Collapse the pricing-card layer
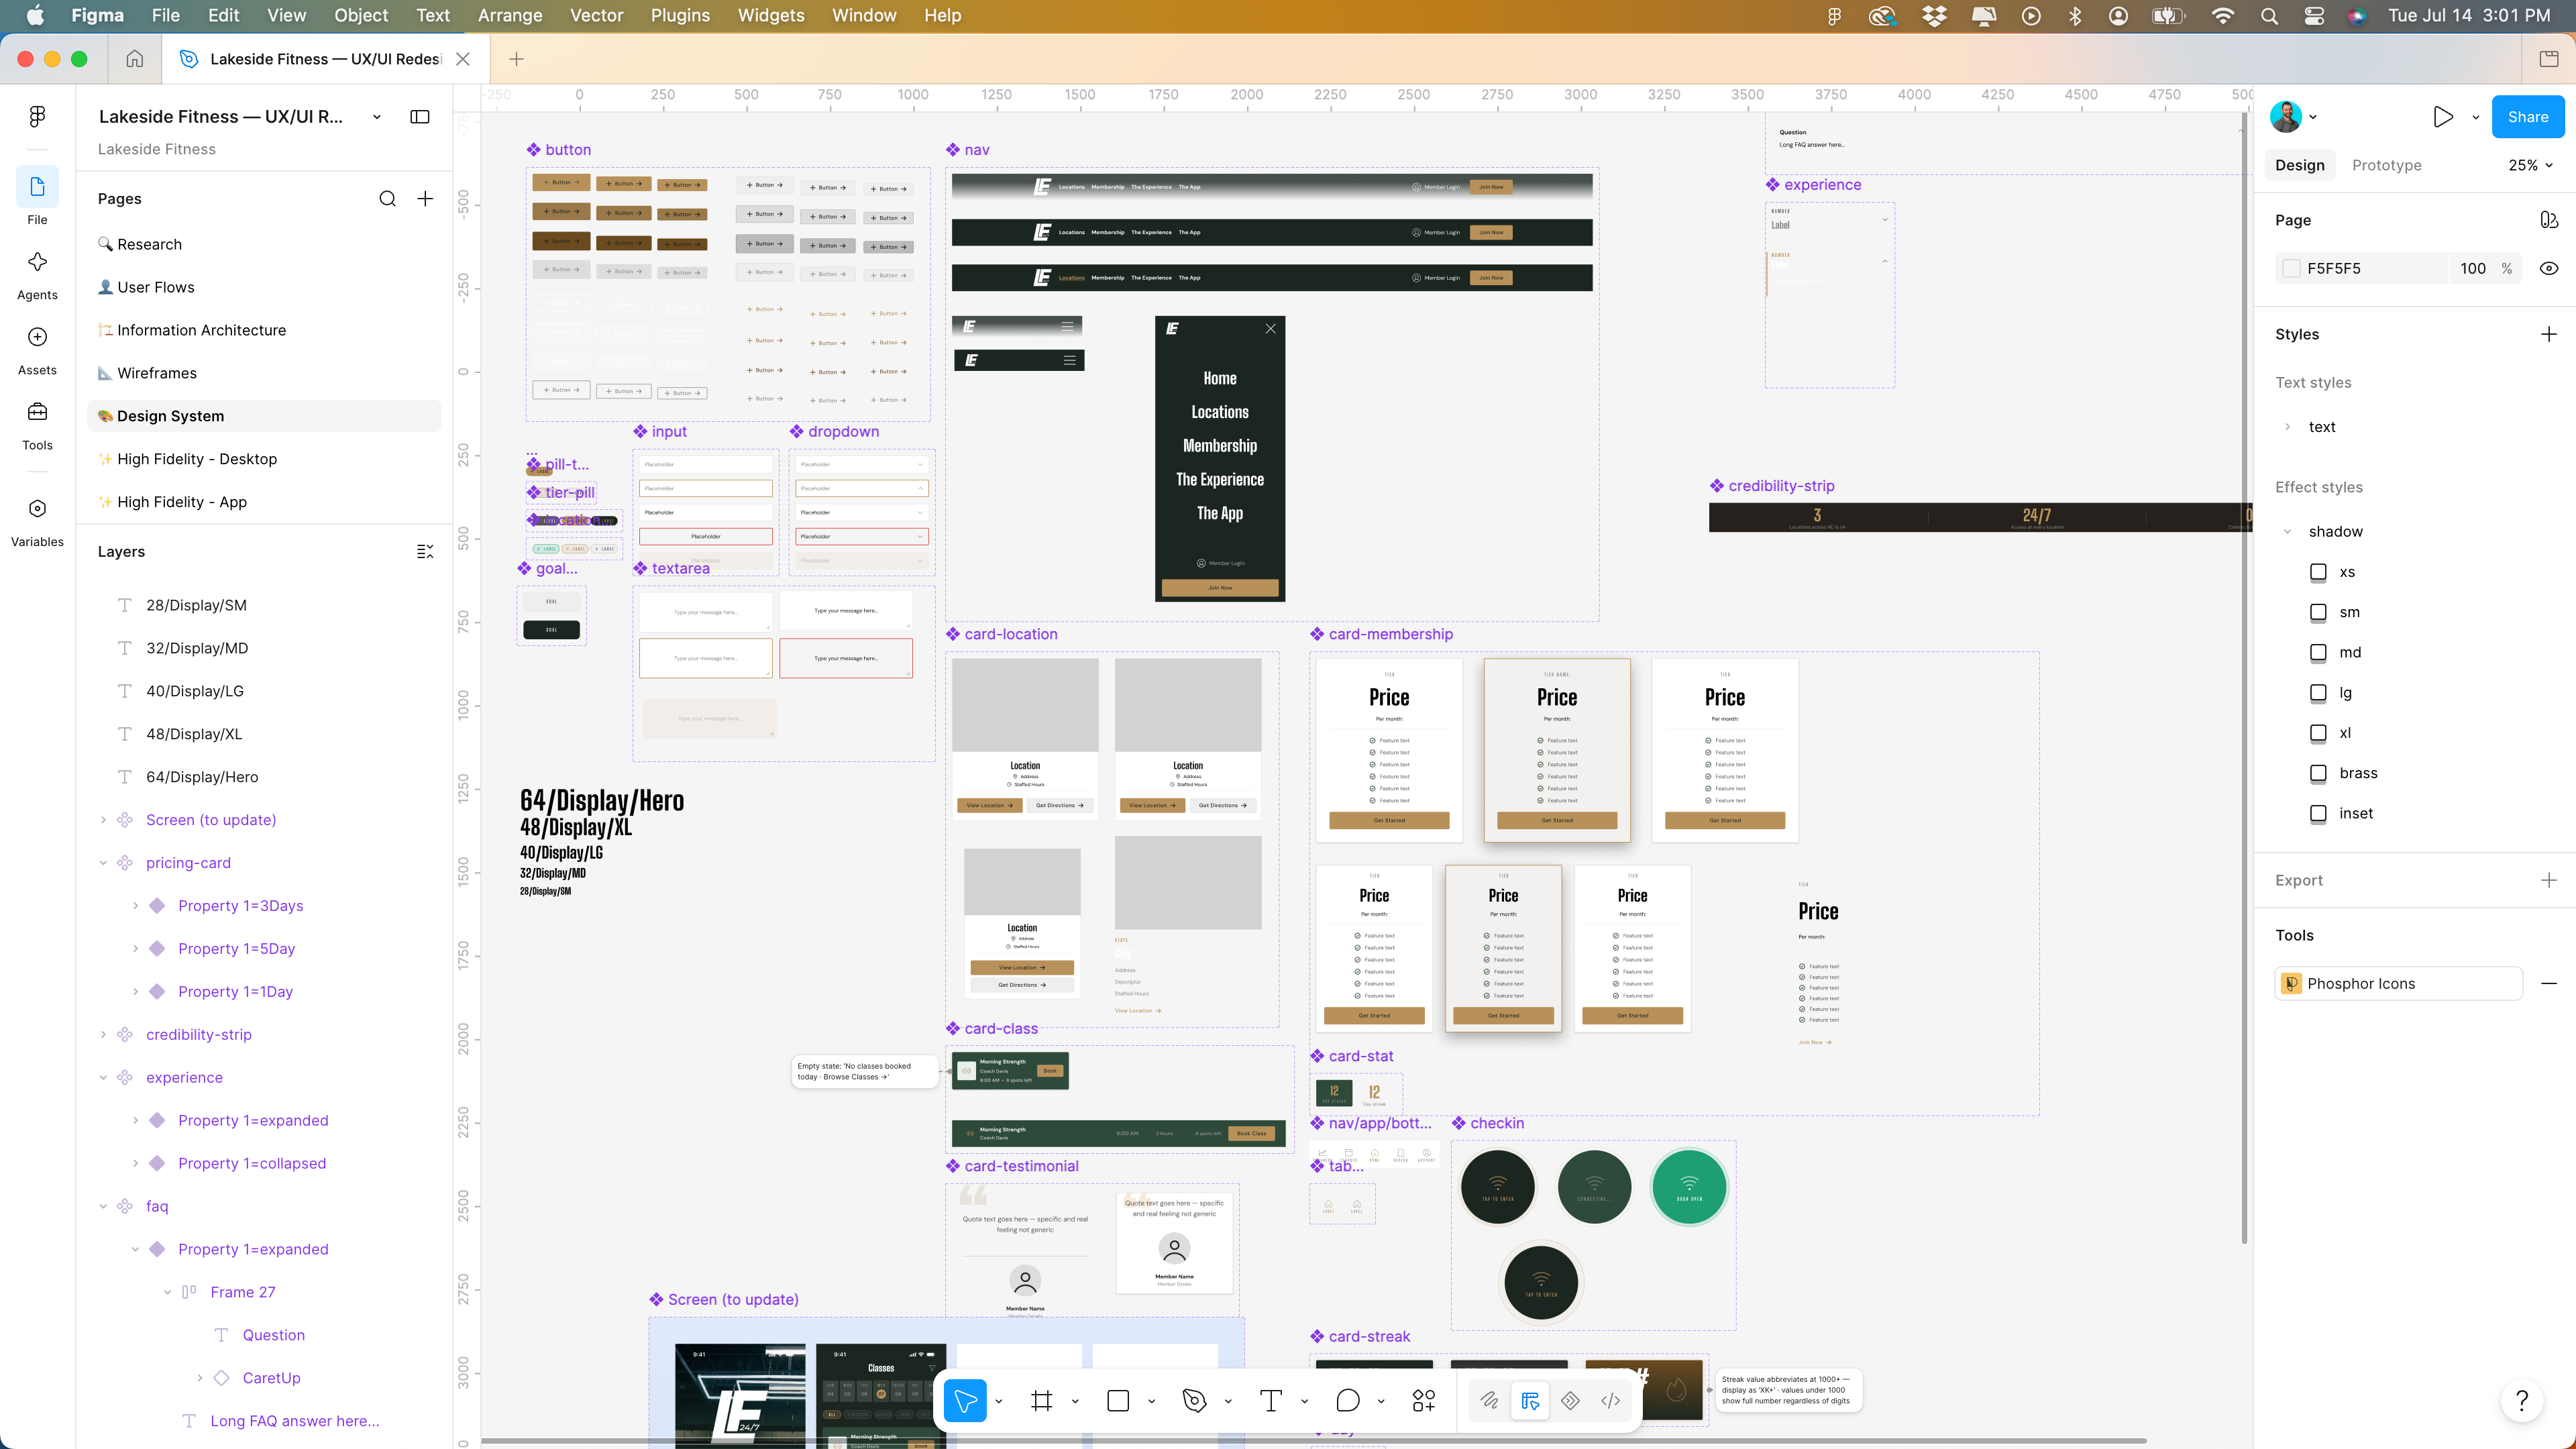This screenshot has height=1449, width=2576. 103,863
